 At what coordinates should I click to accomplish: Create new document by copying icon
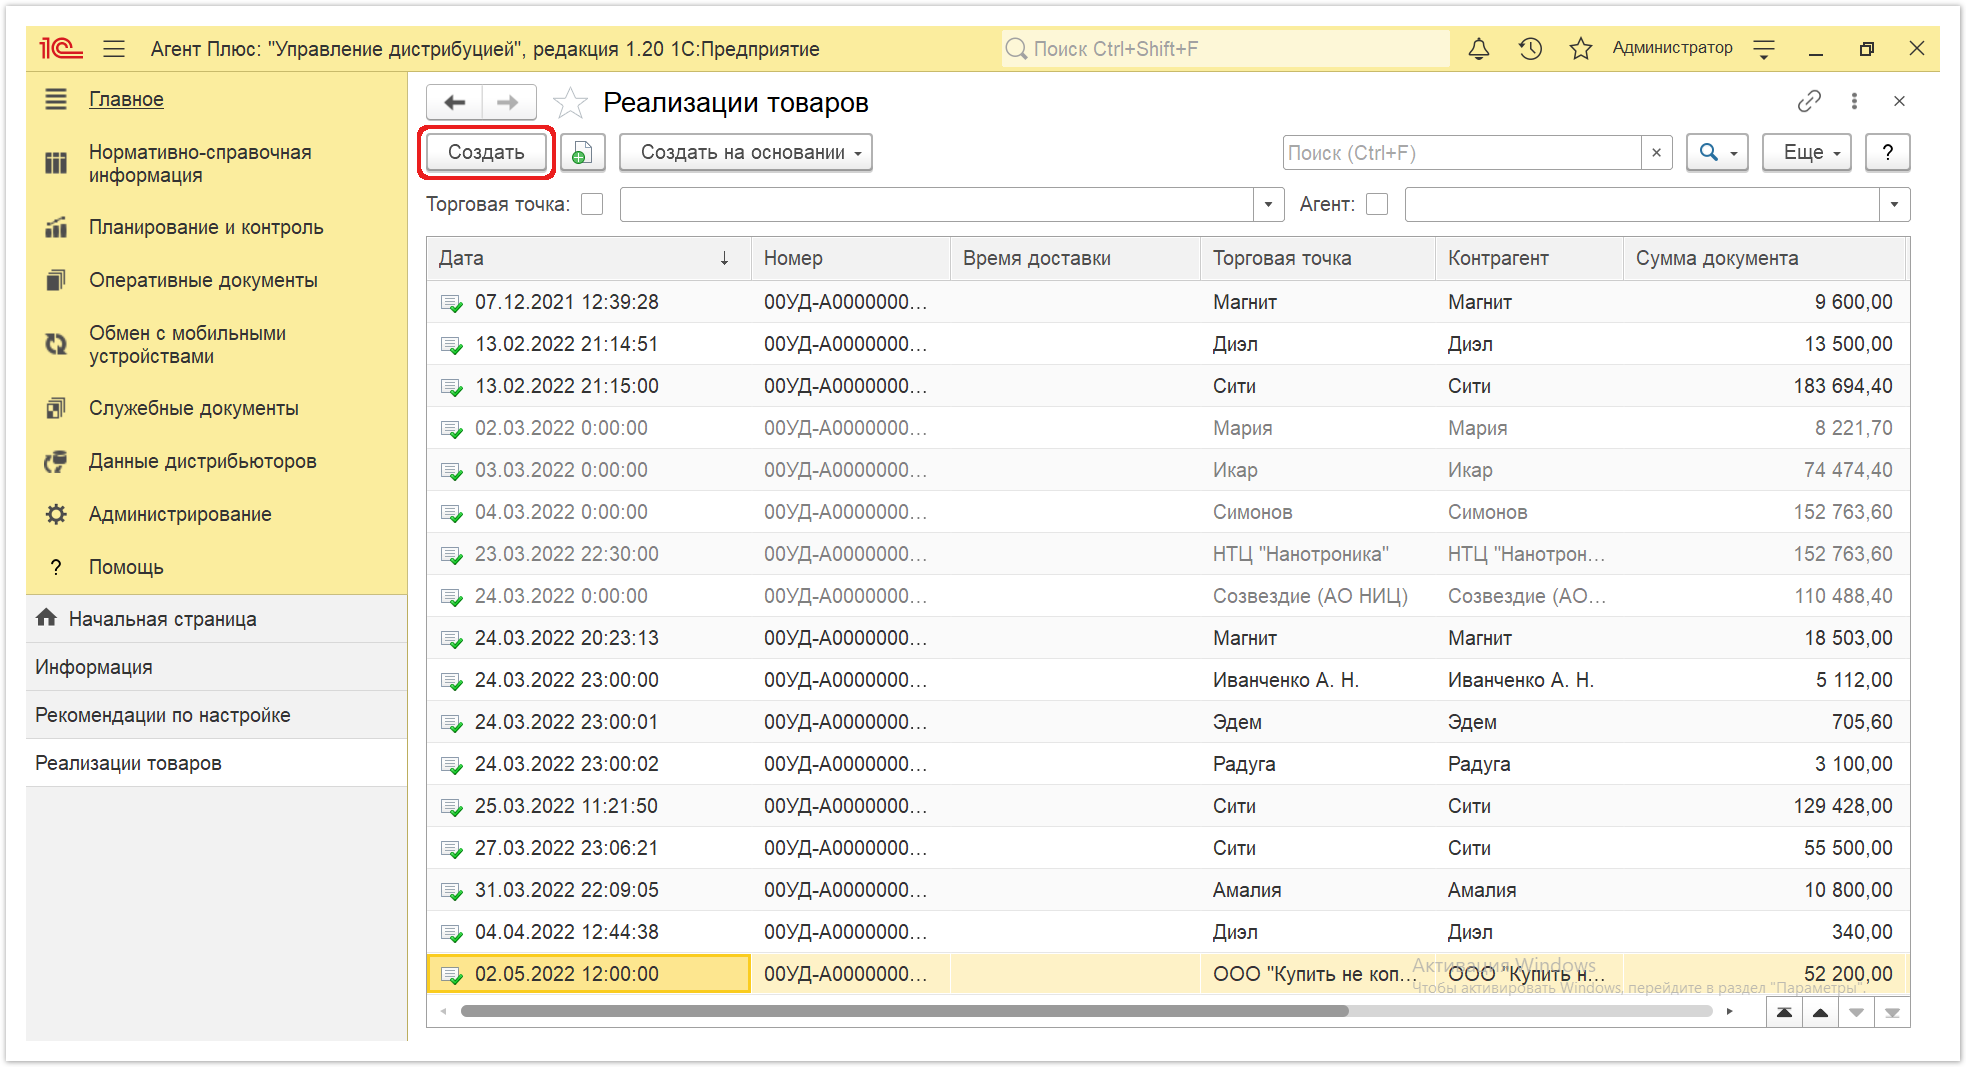[582, 152]
